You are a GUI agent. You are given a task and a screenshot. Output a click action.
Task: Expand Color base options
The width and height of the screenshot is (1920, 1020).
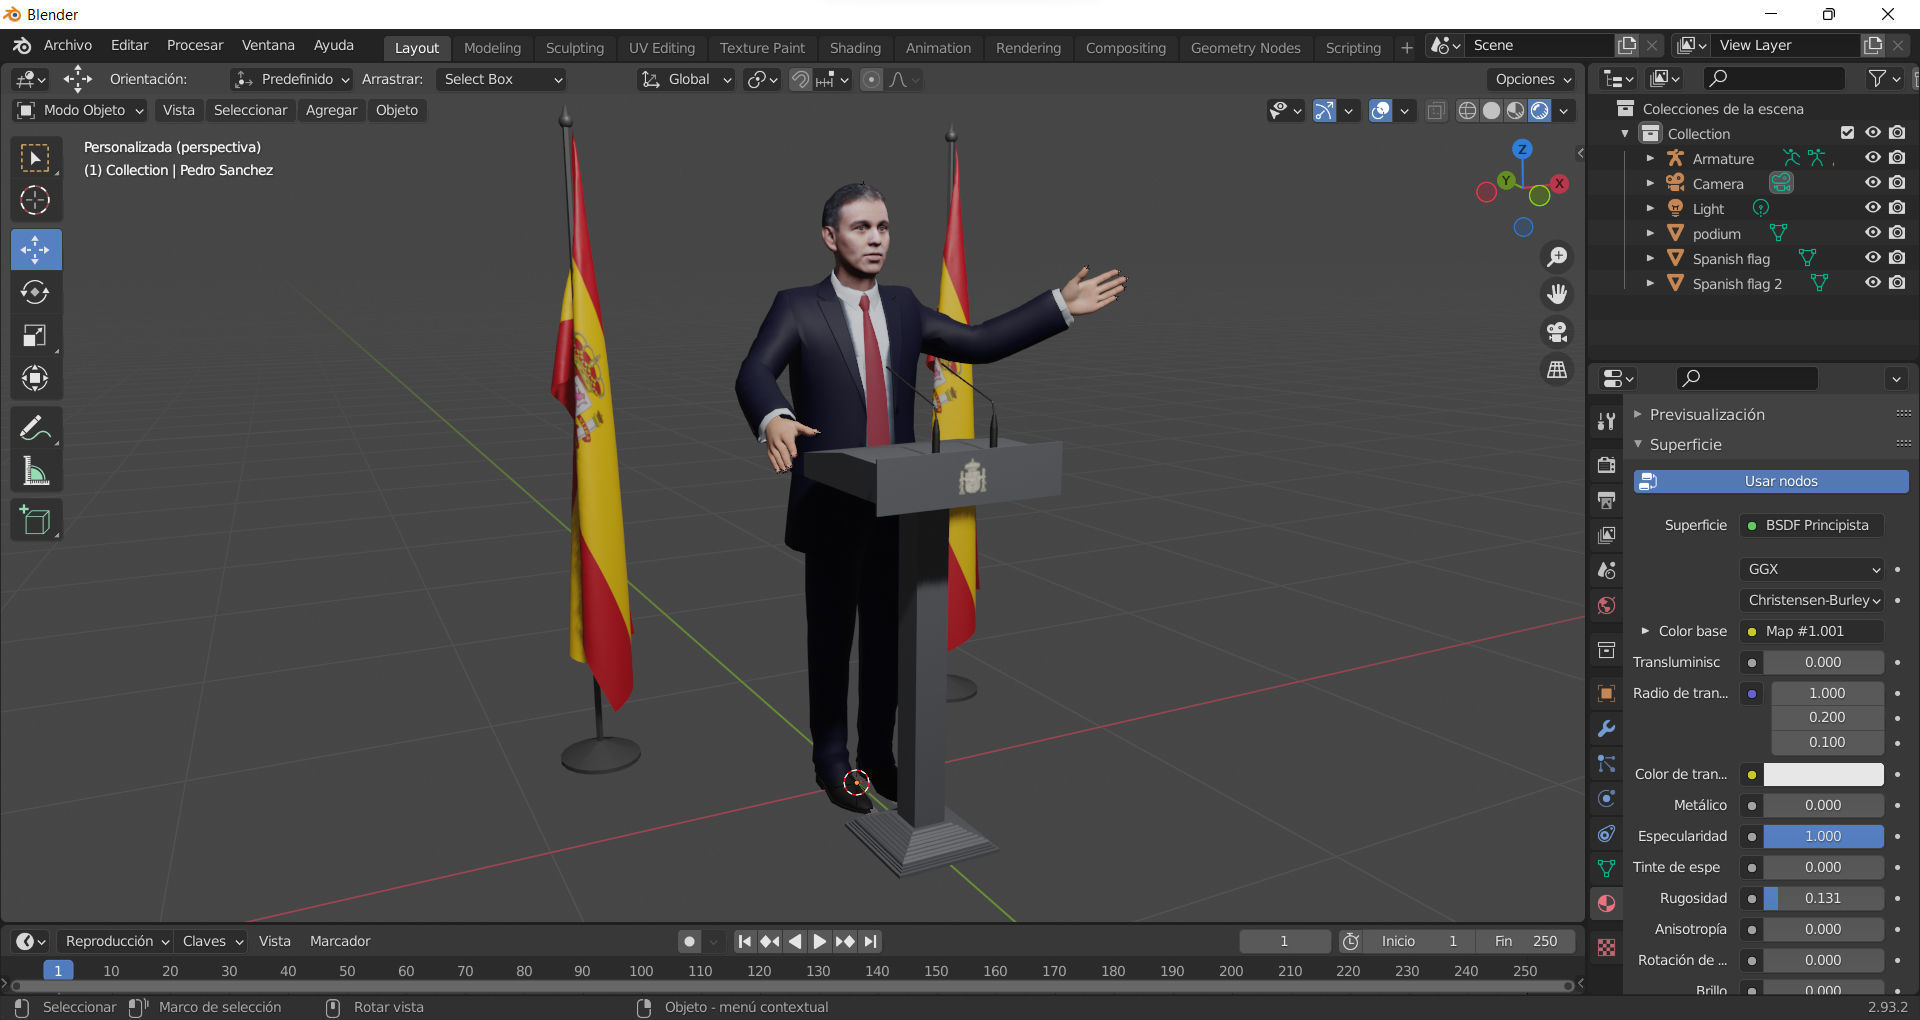pos(1645,631)
